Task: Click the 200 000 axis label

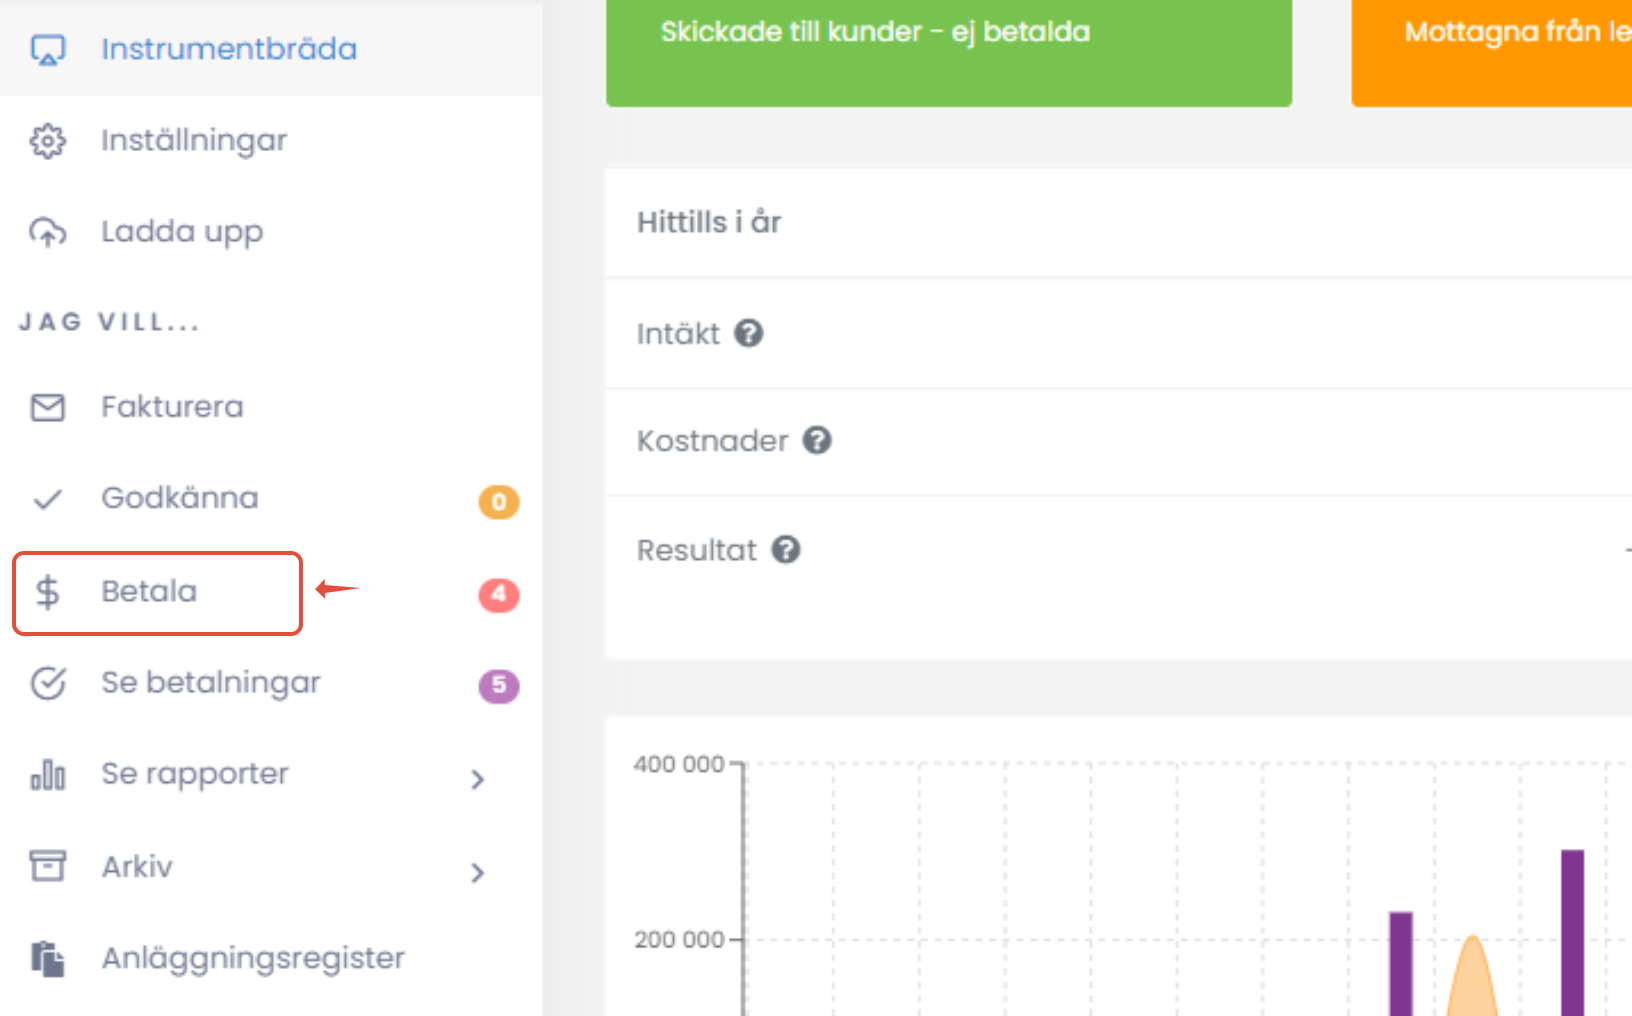Action: pos(679,939)
